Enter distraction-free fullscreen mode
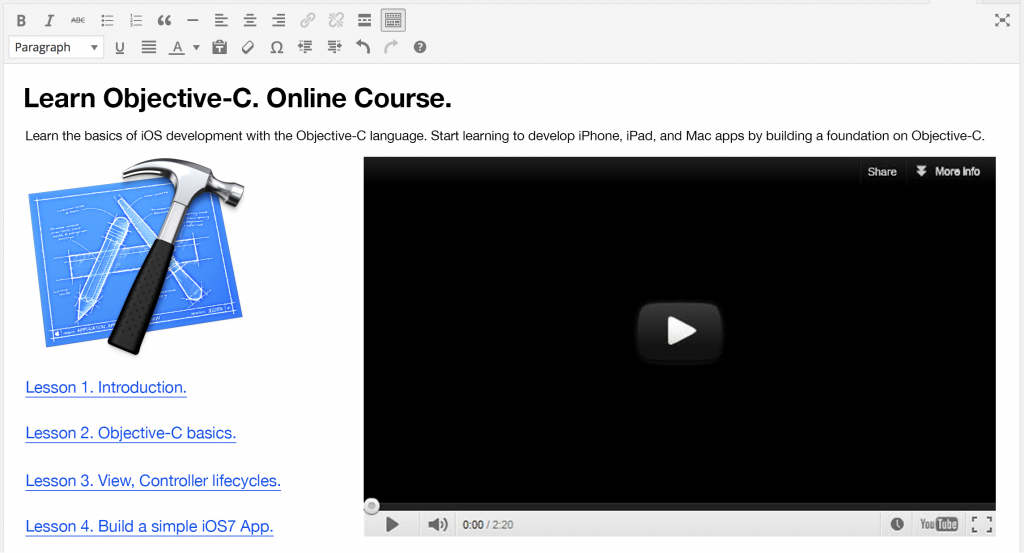1024x553 pixels. (x=1002, y=20)
